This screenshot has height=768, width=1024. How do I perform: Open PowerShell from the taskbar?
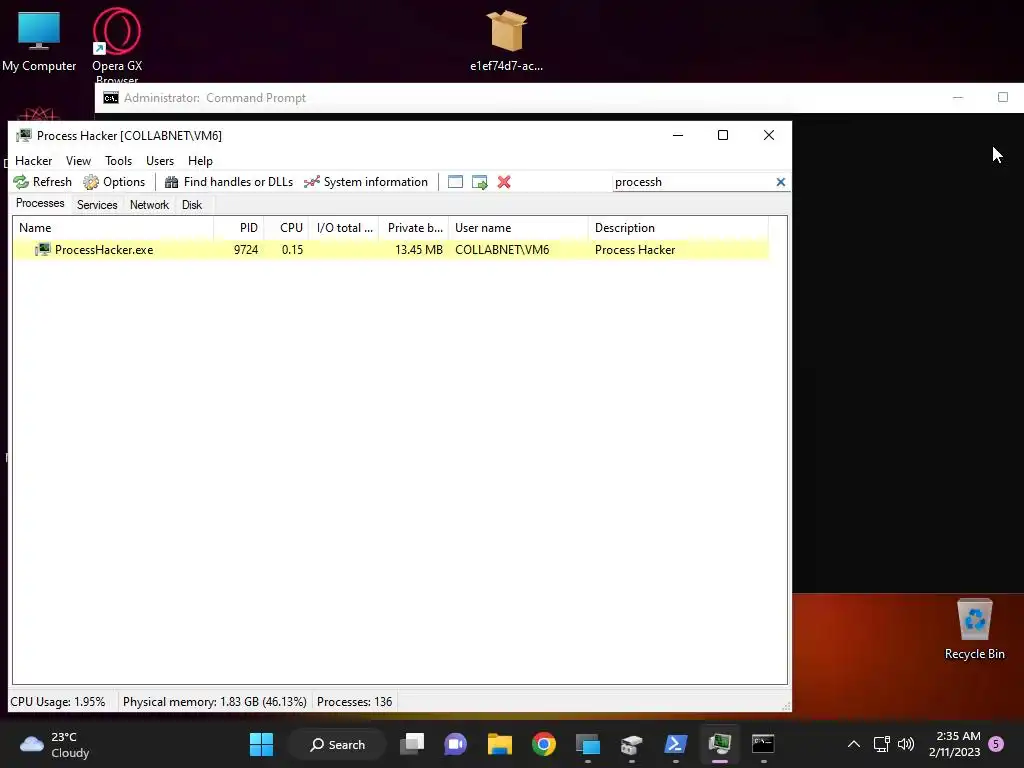pyautogui.click(x=675, y=744)
